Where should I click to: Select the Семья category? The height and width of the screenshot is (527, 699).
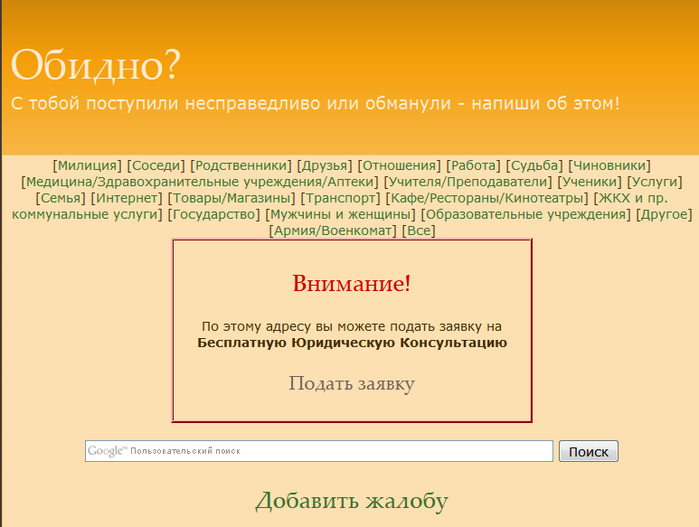tap(60, 198)
